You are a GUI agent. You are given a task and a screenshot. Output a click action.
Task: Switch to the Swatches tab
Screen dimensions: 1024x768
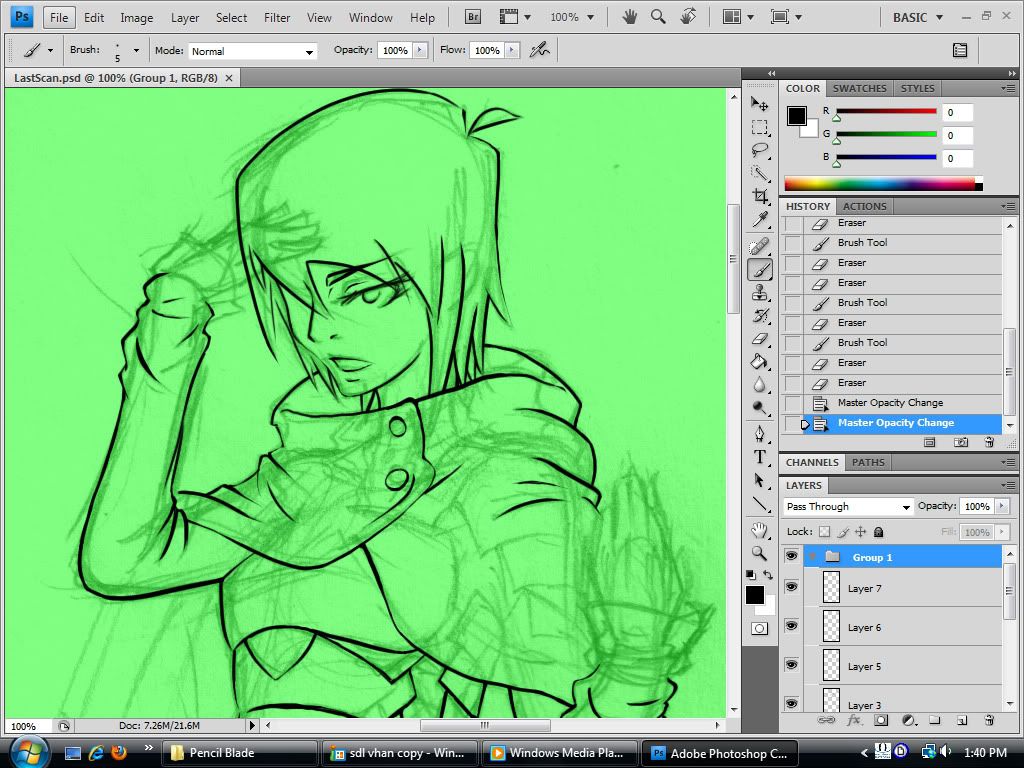[x=859, y=88]
